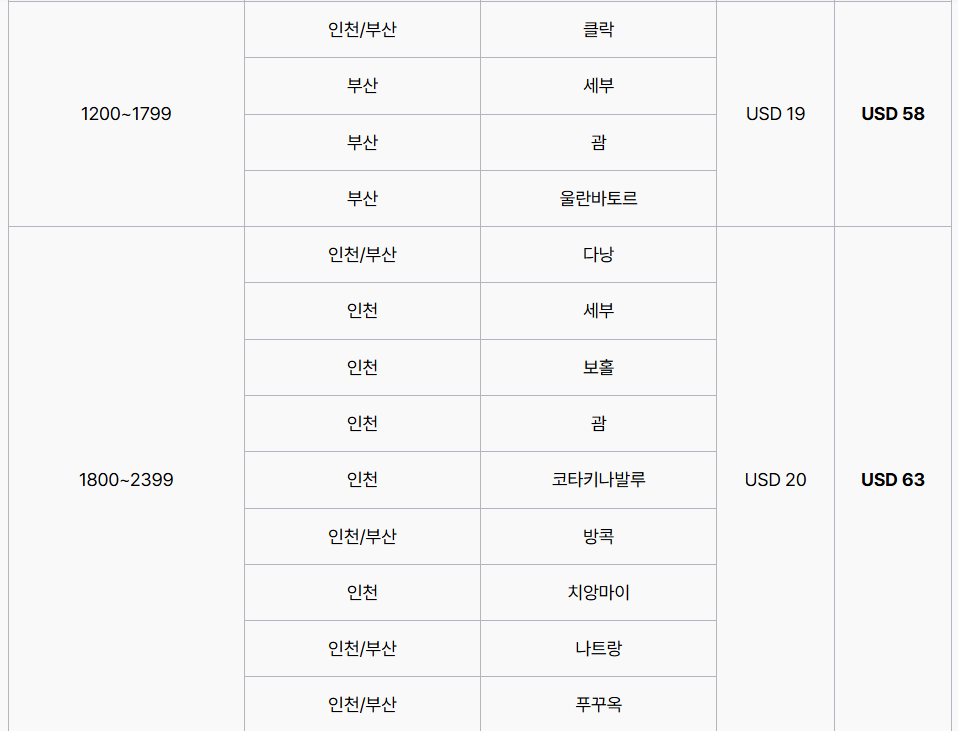Viewport: 958px width, 731px height.
Task: Select 인천 departure beside 코타키나발루
Action: [x=362, y=480]
